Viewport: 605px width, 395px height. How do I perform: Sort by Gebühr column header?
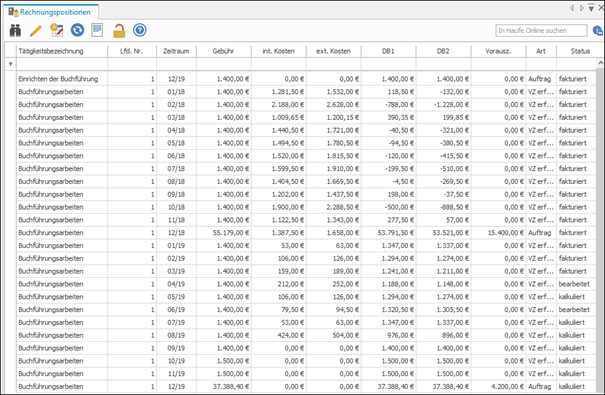click(223, 51)
